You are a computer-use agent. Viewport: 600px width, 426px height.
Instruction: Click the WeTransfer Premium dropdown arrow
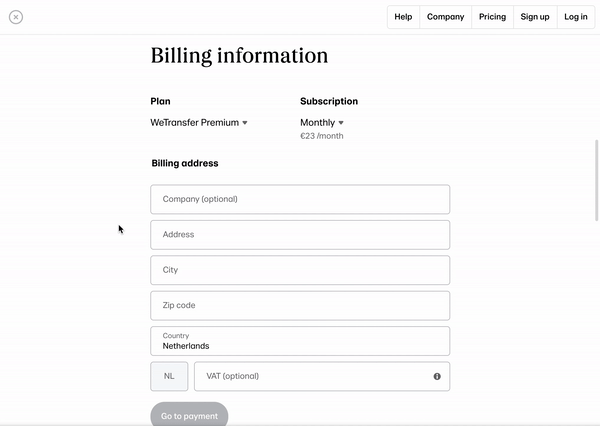[x=245, y=123]
